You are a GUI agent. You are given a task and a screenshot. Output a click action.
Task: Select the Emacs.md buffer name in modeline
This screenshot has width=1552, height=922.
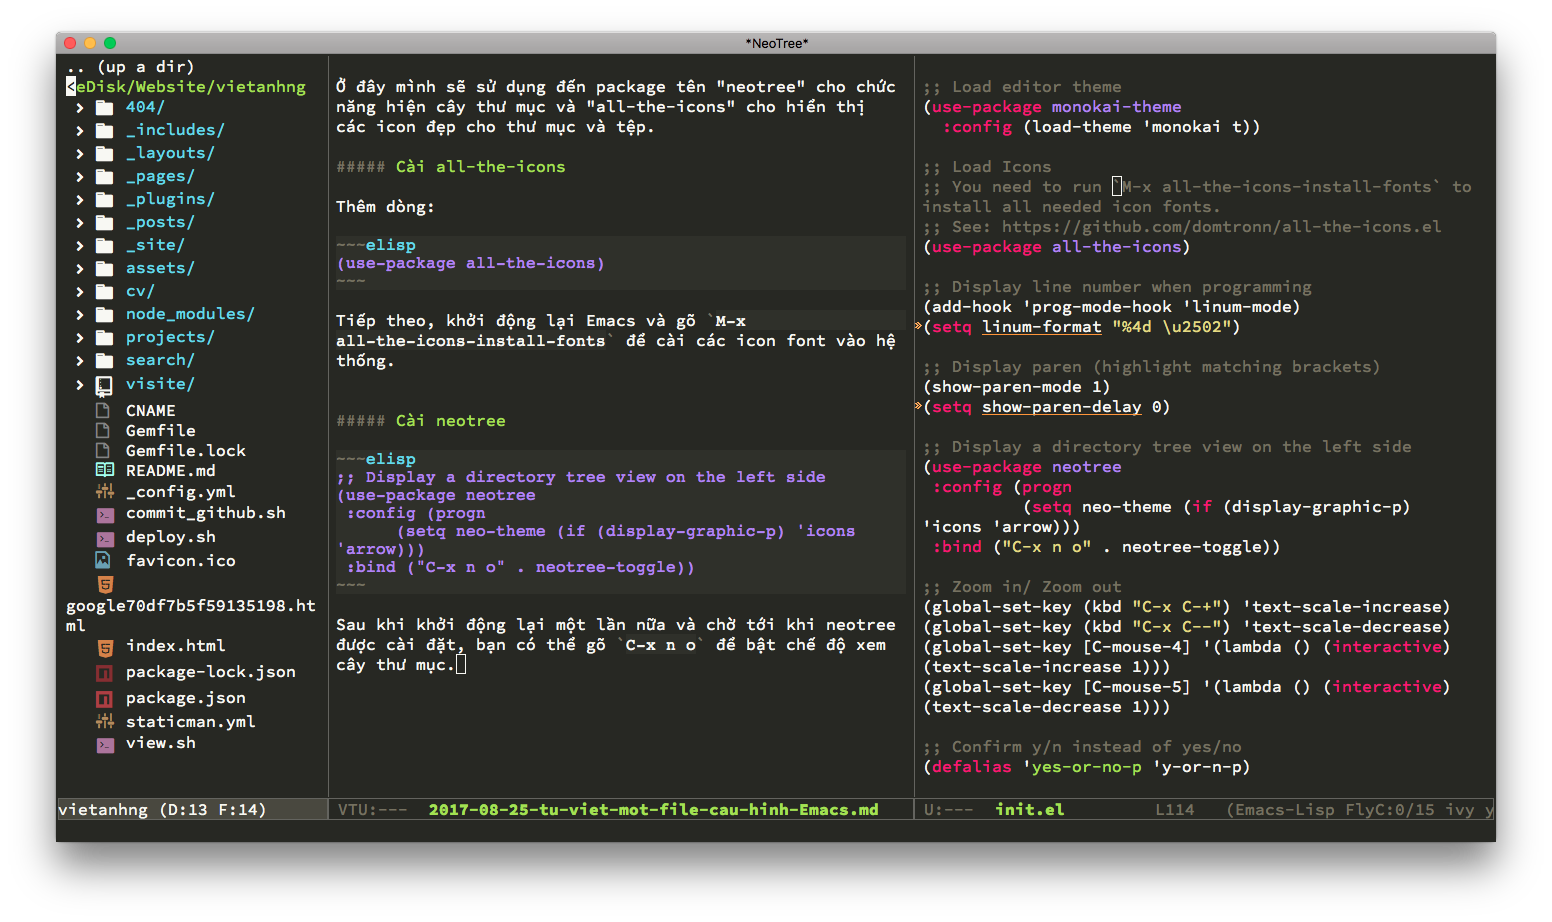click(x=651, y=809)
